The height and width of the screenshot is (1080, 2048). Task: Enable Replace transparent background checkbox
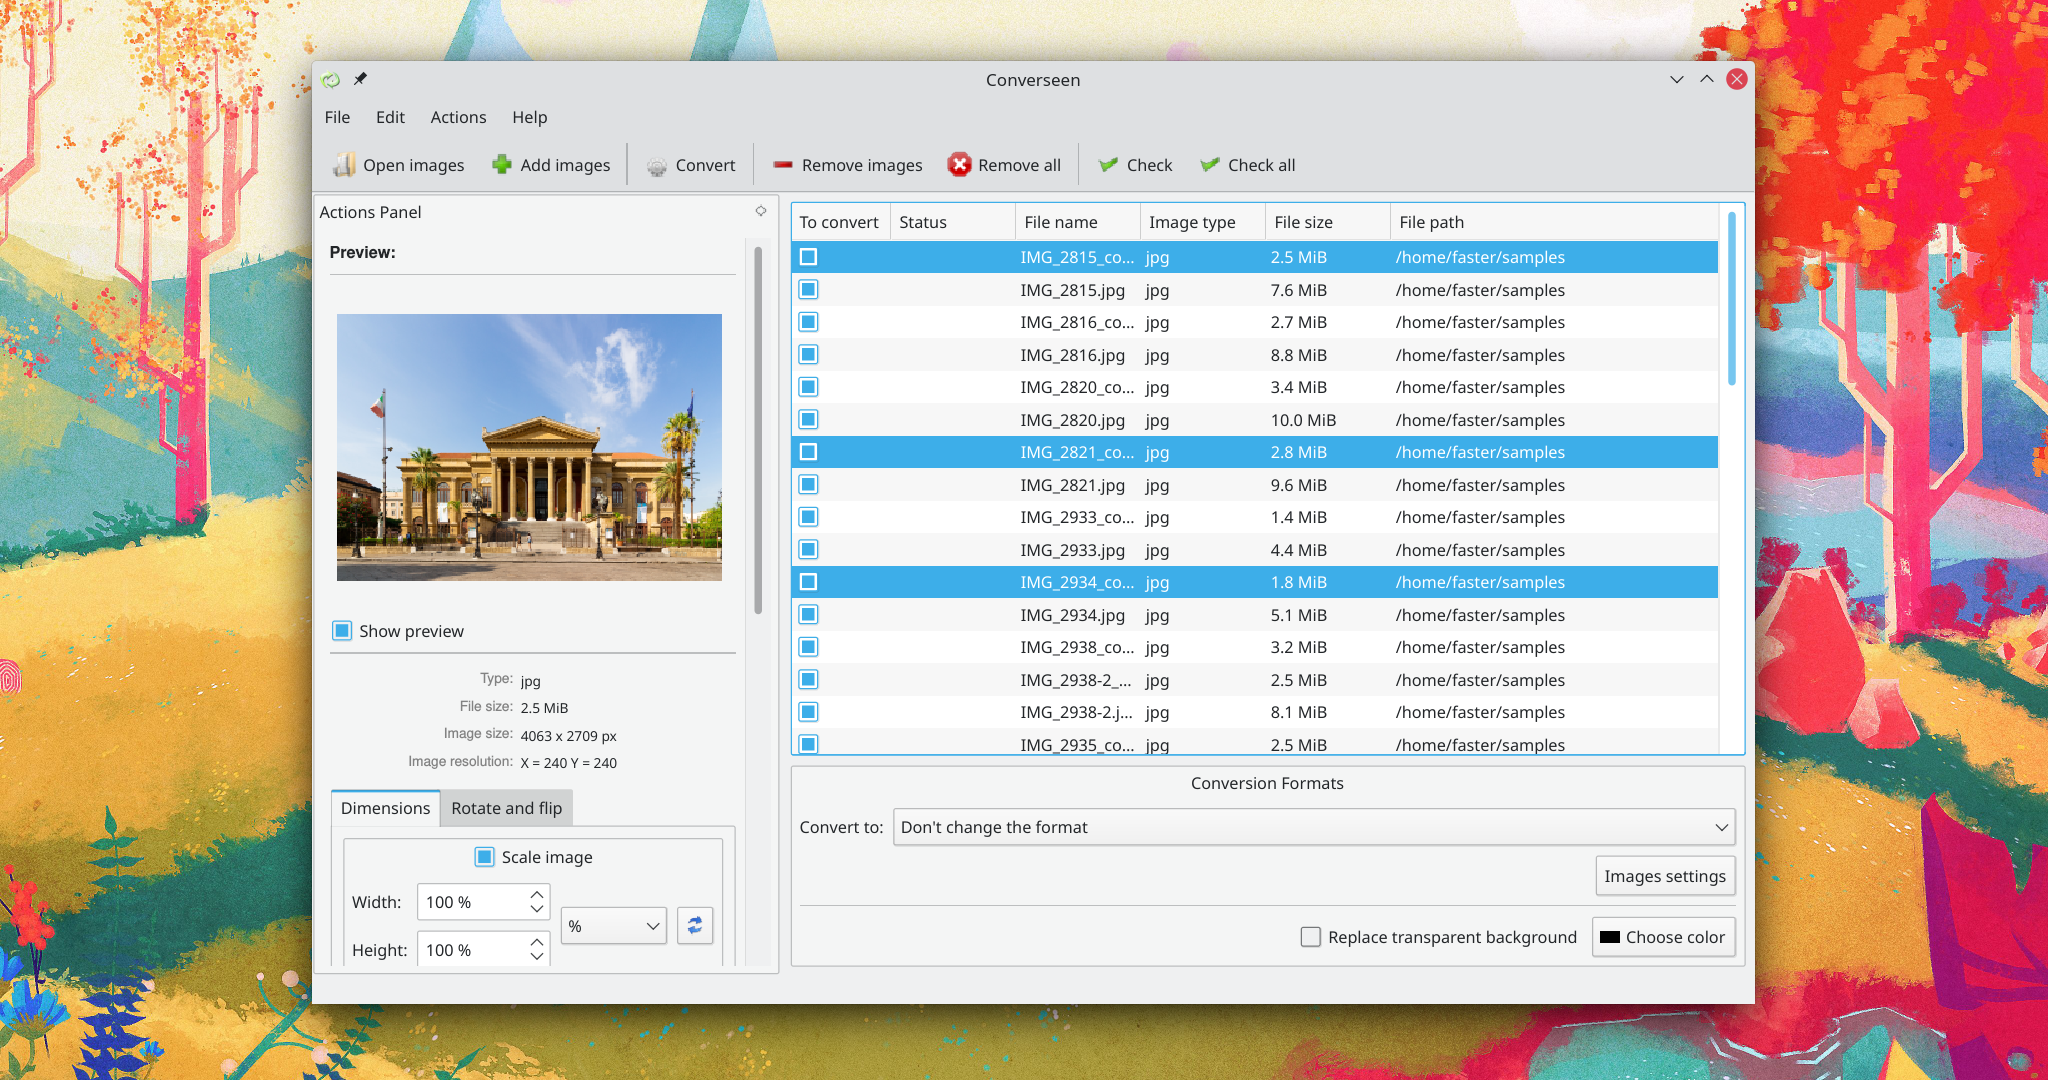pos(1310,937)
